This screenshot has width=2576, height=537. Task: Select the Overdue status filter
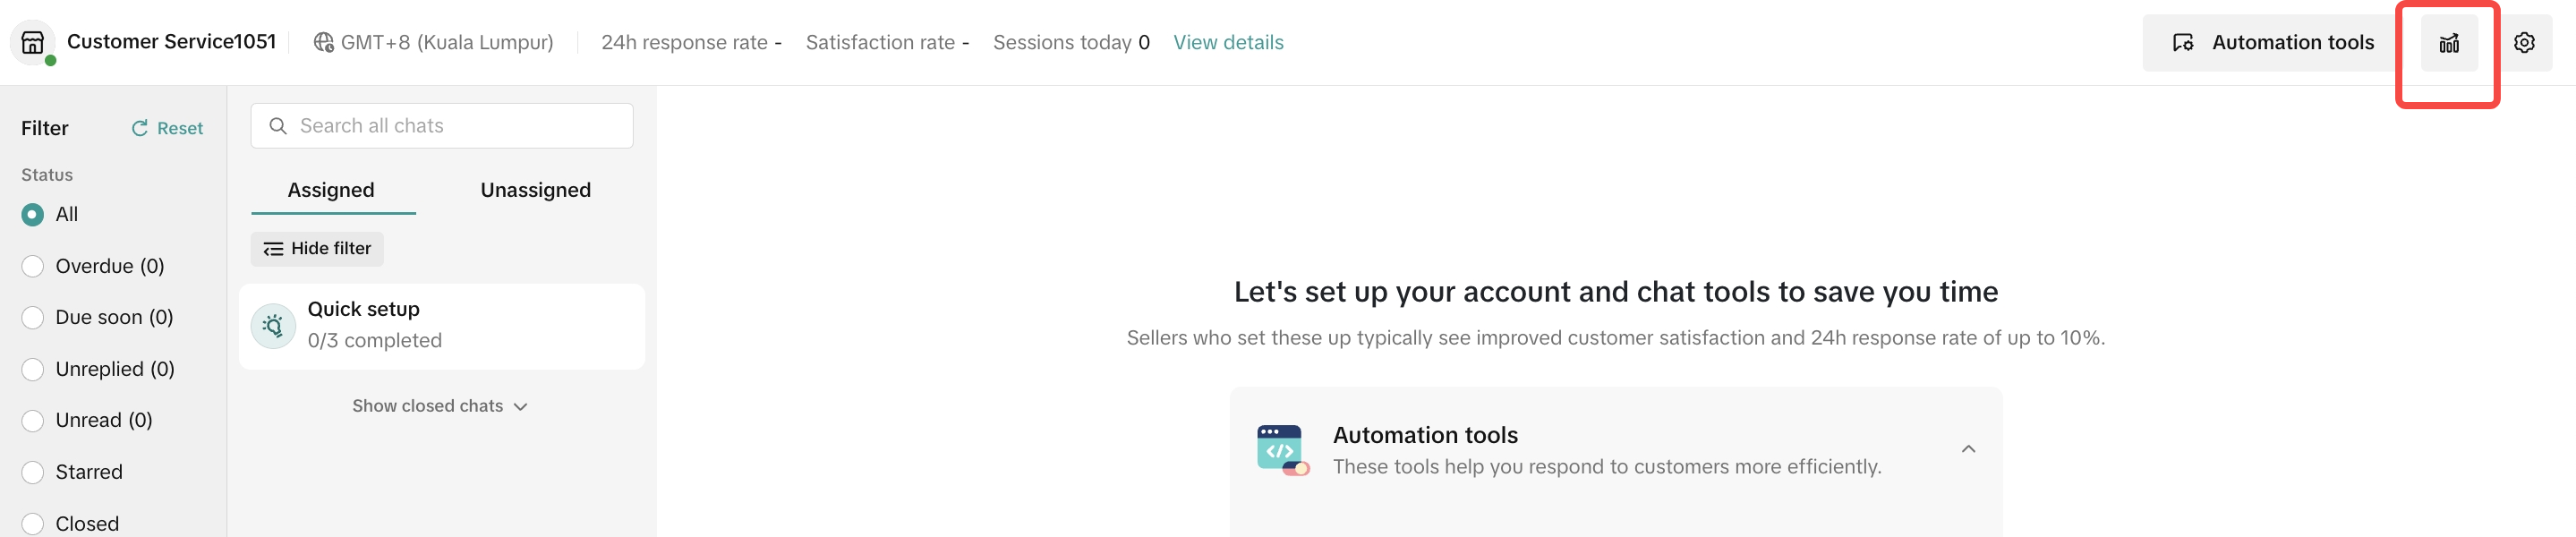coord(33,266)
